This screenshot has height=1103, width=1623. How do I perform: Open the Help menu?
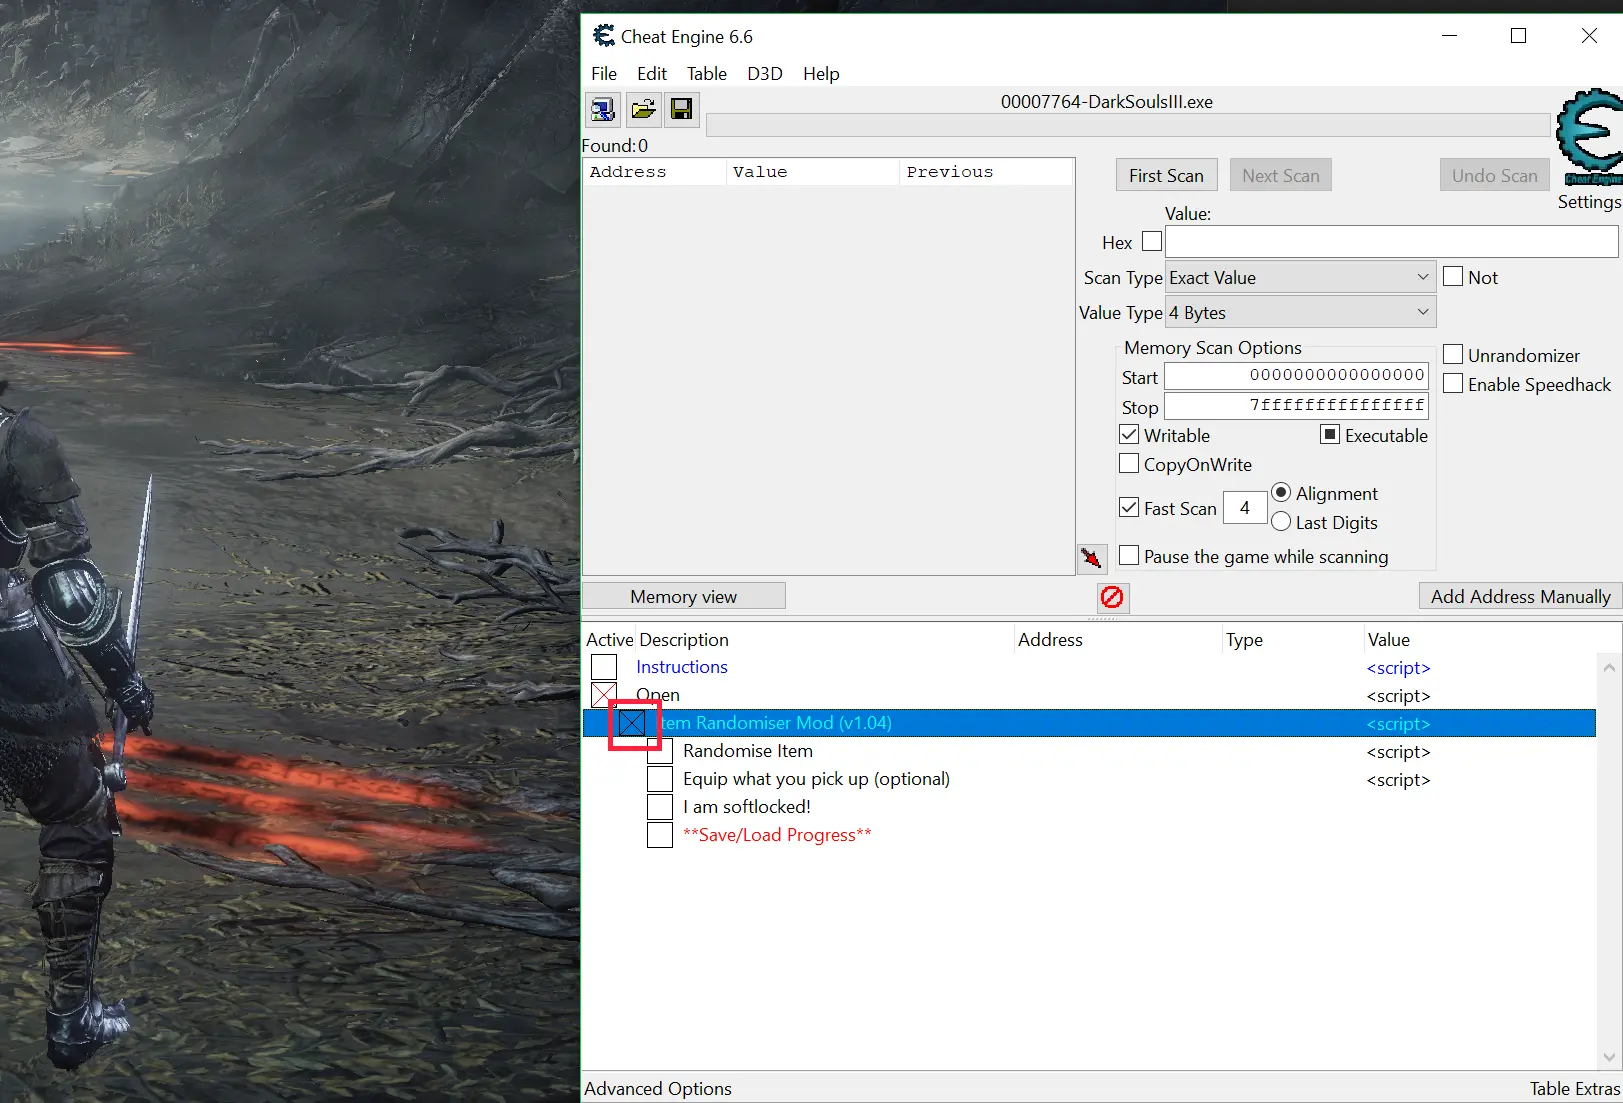[x=821, y=74]
